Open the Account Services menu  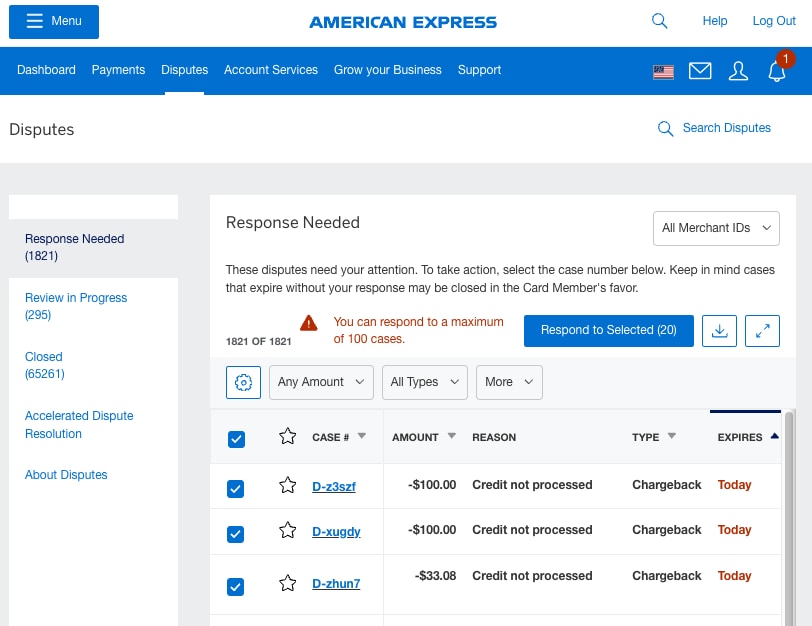pyautogui.click(x=270, y=70)
